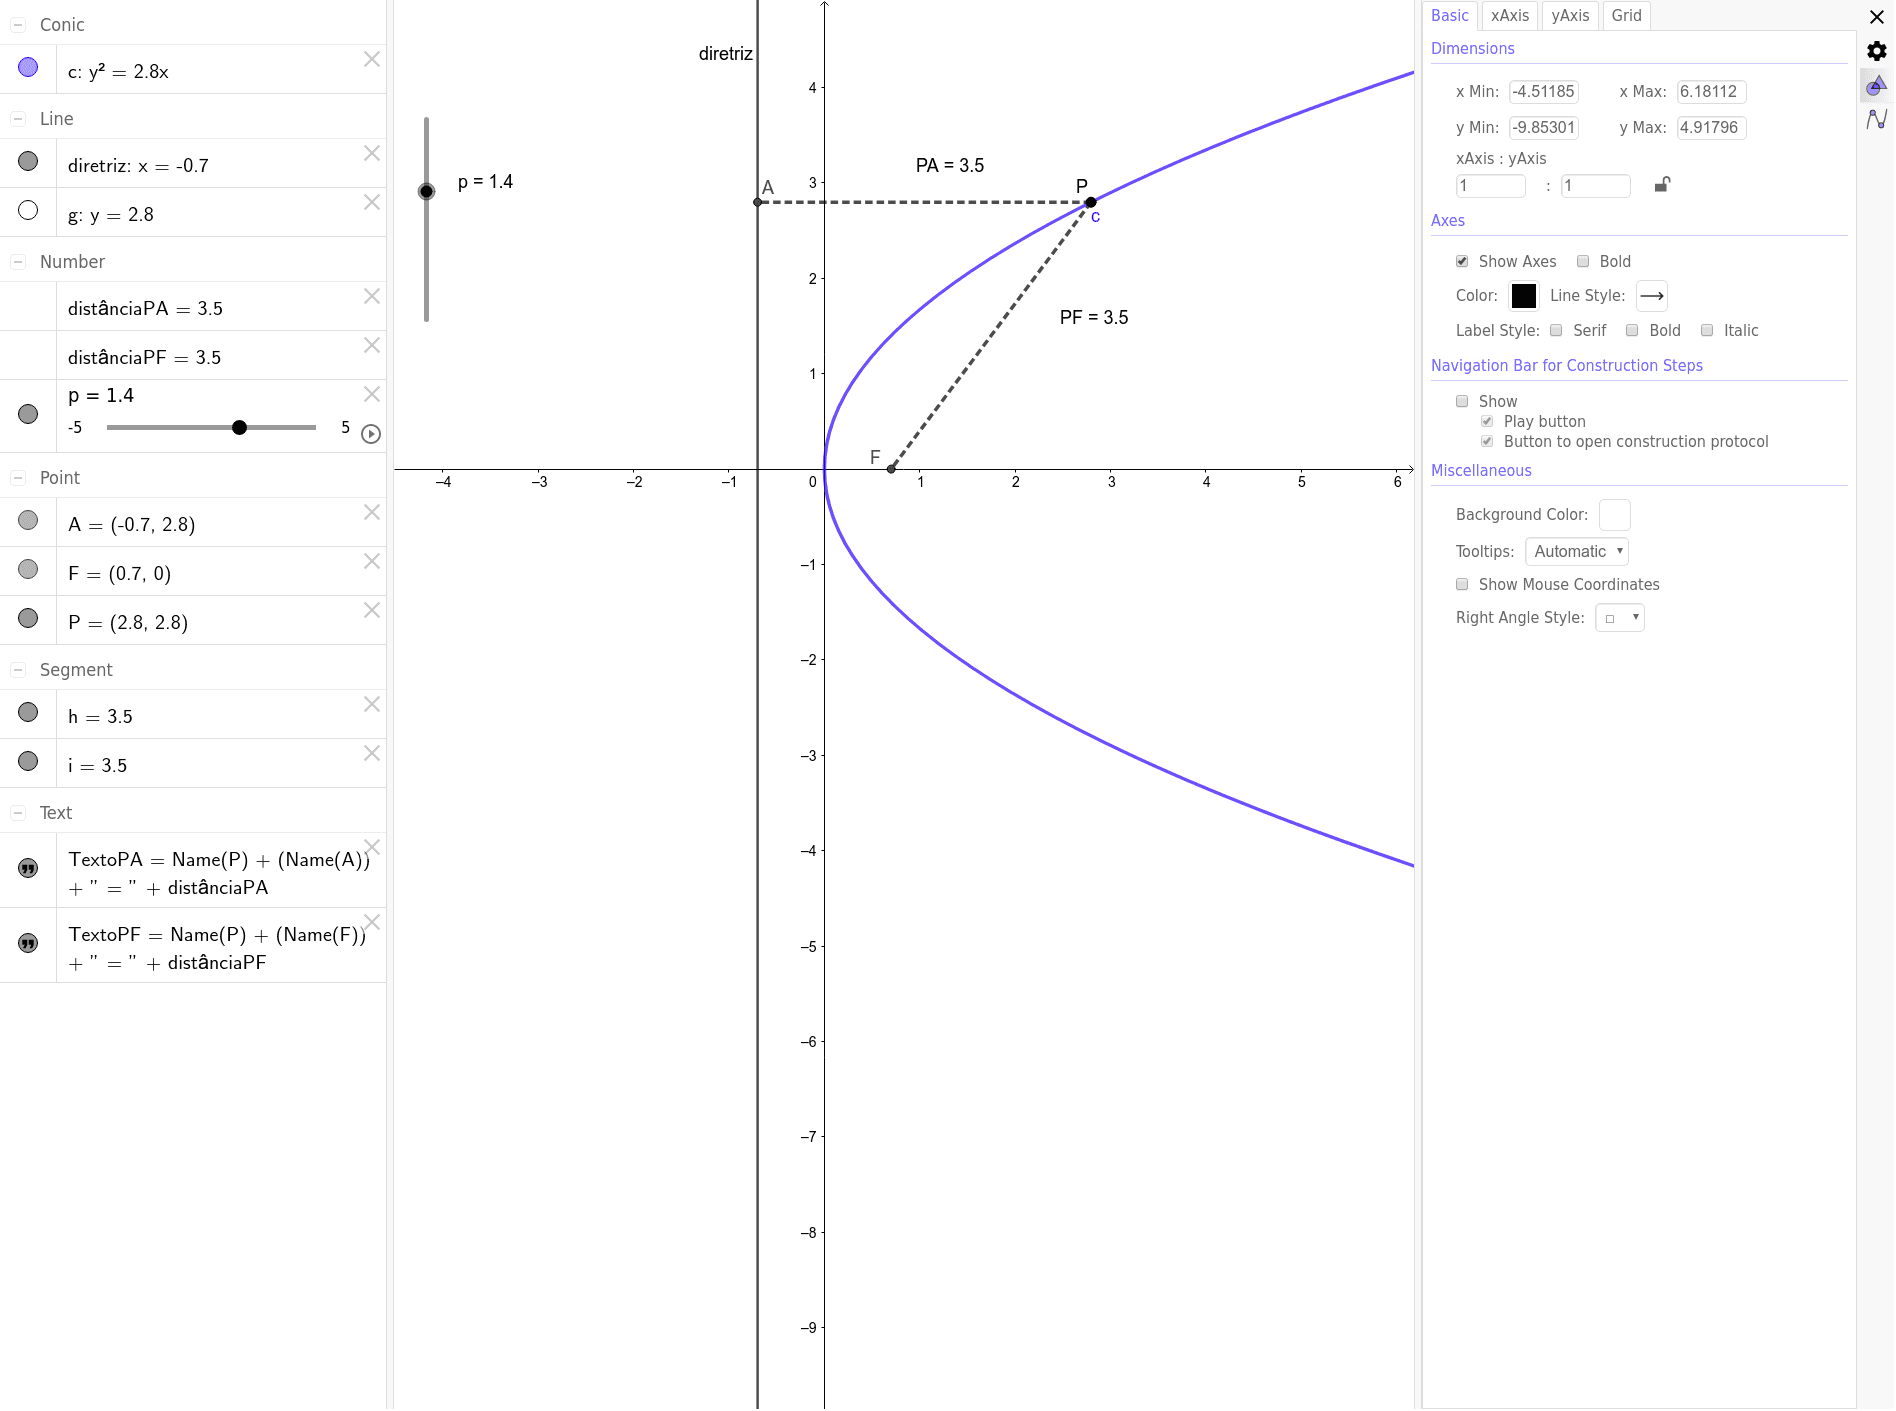Open Tooltips Automatic dropdown
This screenshot has height=1411, width=1896.
coord(1577,551)
